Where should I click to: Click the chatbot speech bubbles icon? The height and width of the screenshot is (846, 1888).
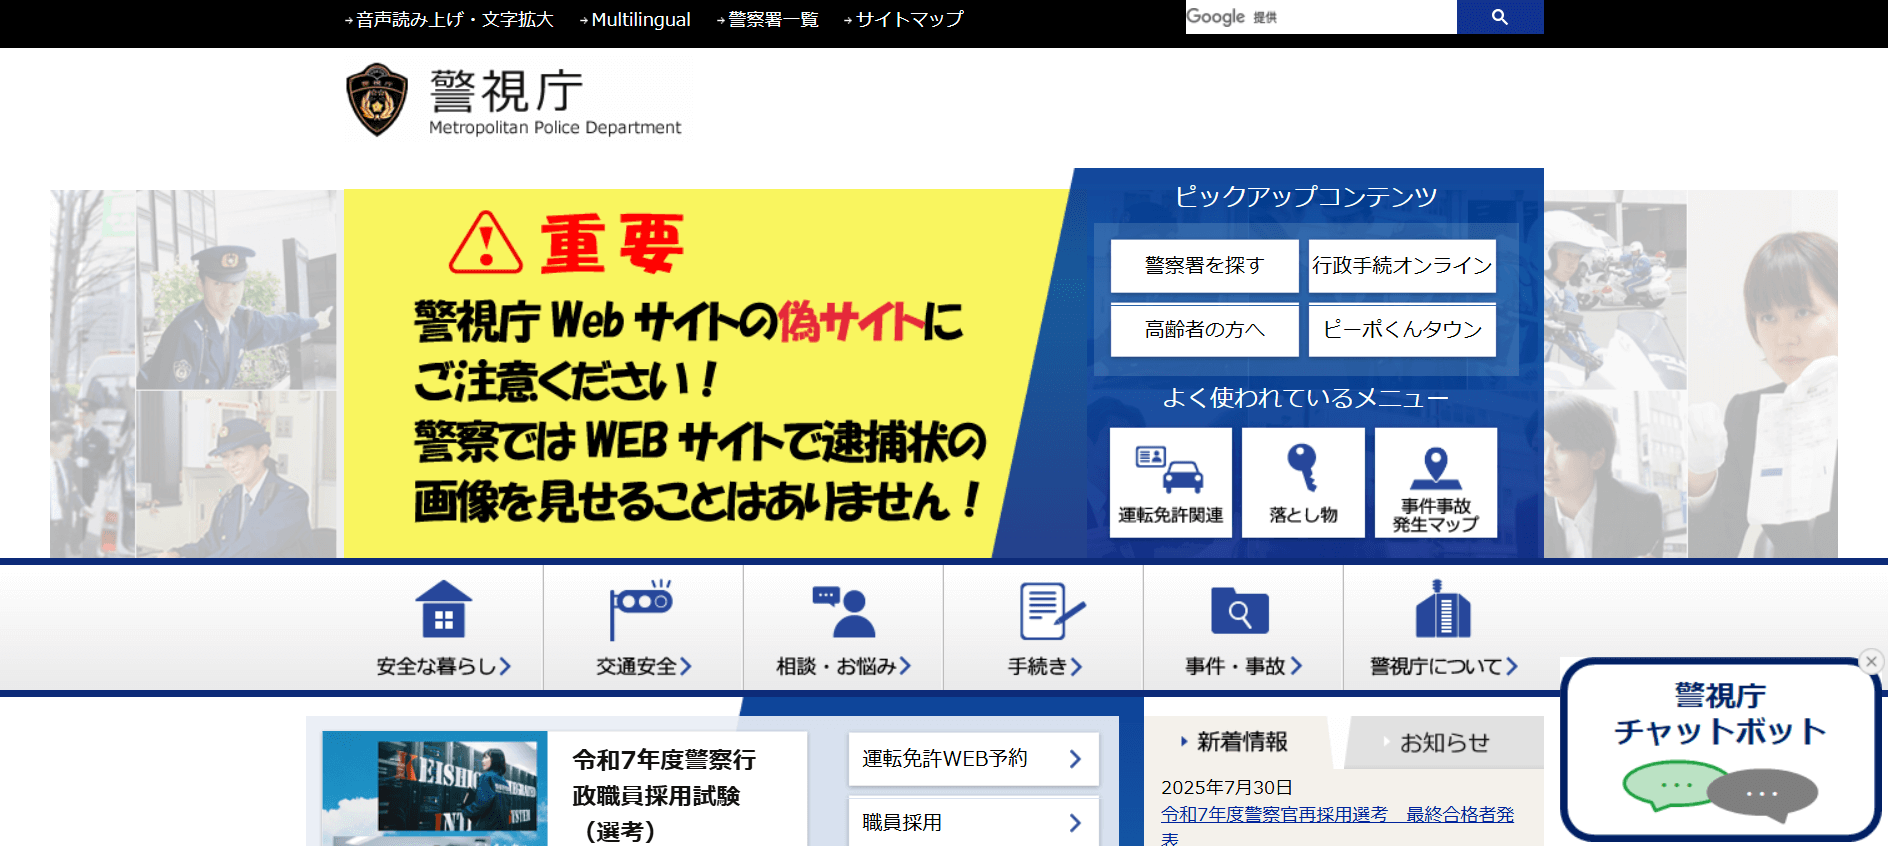point(1720,790)
